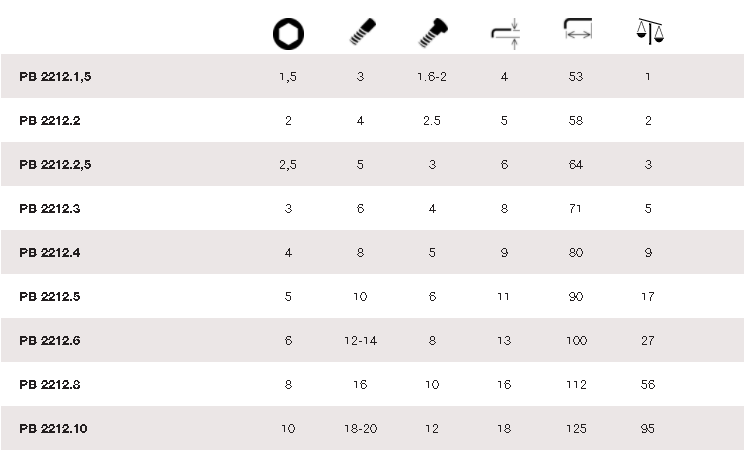Click the 18-20 set screw cell
The height and width of the screenshot is (451, 744).
tap(360, 429)
